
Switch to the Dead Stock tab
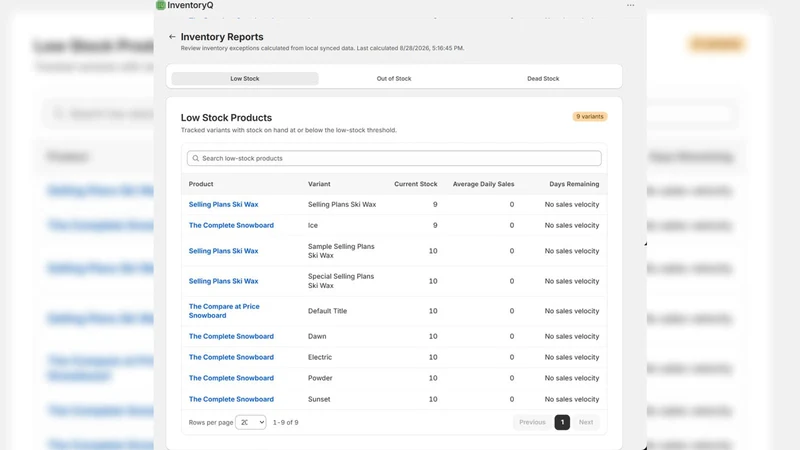(543, 79)
